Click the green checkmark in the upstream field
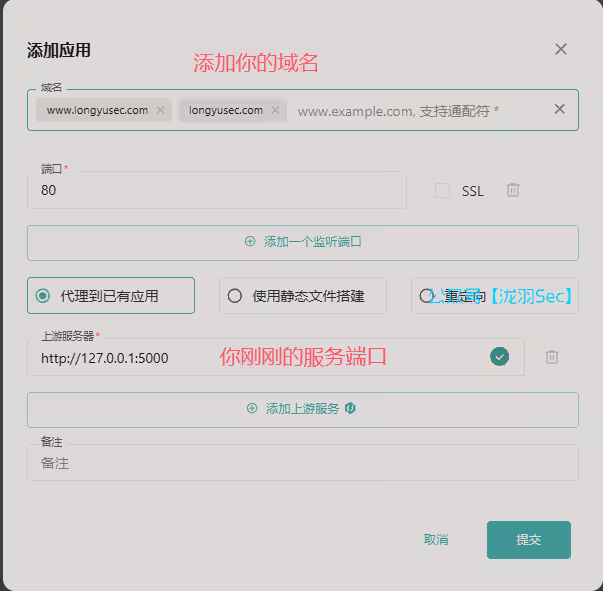Screen dimensions: 603x591 tap(500, 357)
